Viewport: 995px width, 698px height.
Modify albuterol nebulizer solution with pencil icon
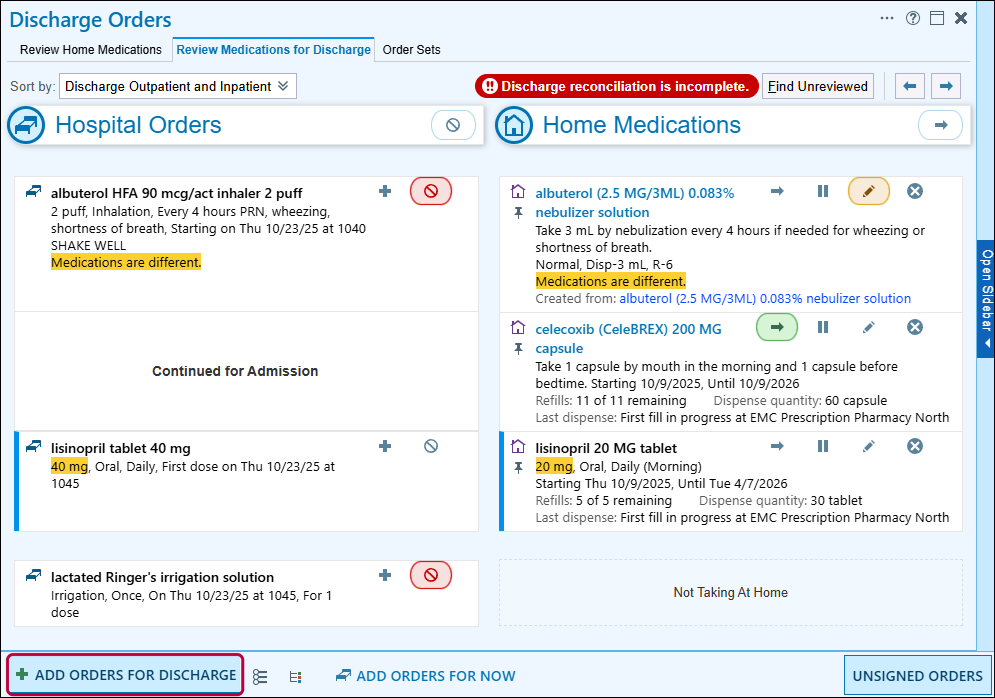(x=869, y=191)
